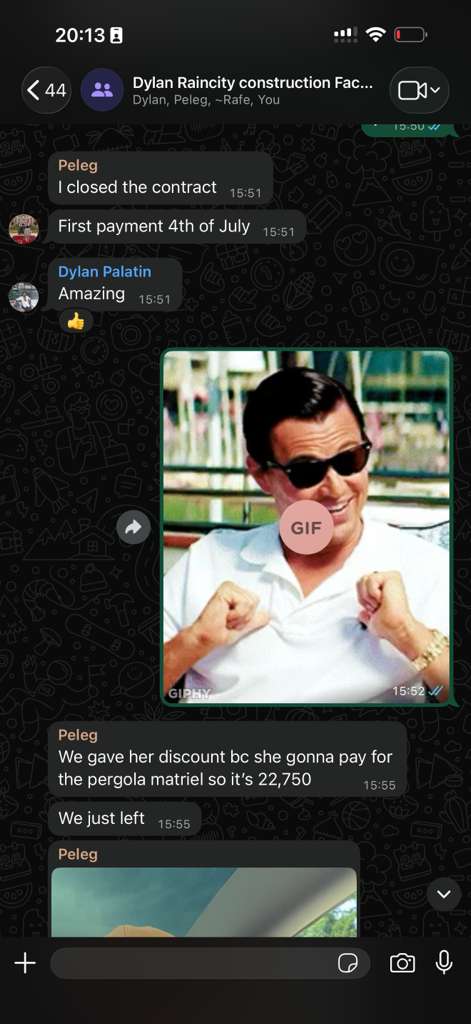
Task: Tap the cellular signal bars icon
Action: click(x=345, y=34)
